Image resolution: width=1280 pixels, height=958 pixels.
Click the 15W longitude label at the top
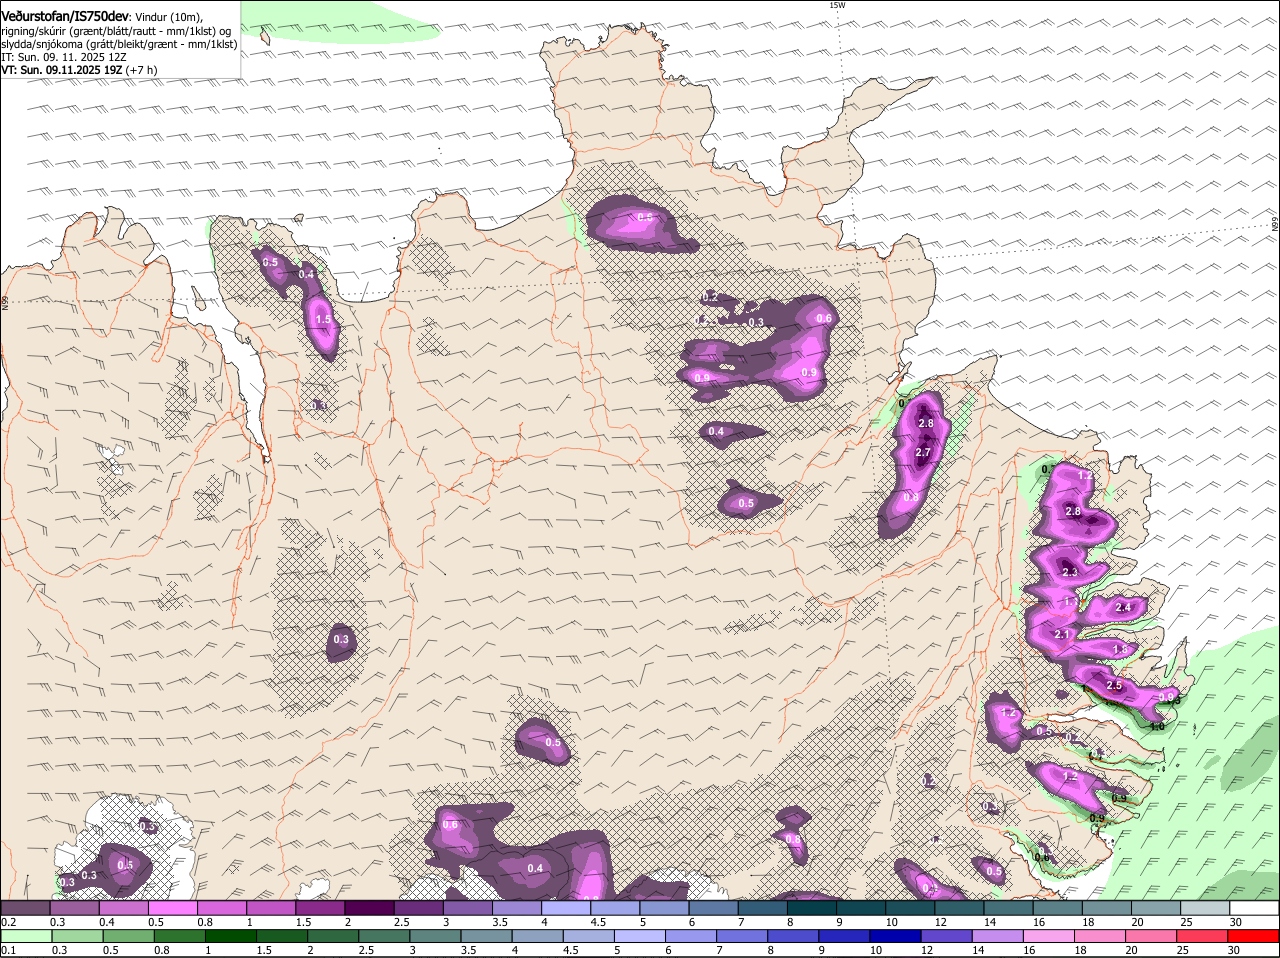click(x=837, y=5)
